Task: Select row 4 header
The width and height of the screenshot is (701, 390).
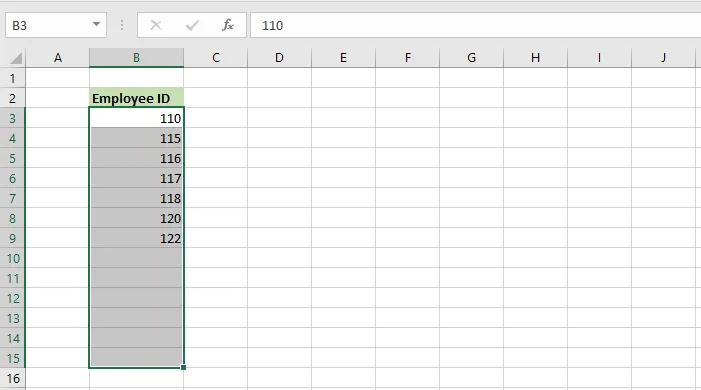Action: click(x=13, y=138)
